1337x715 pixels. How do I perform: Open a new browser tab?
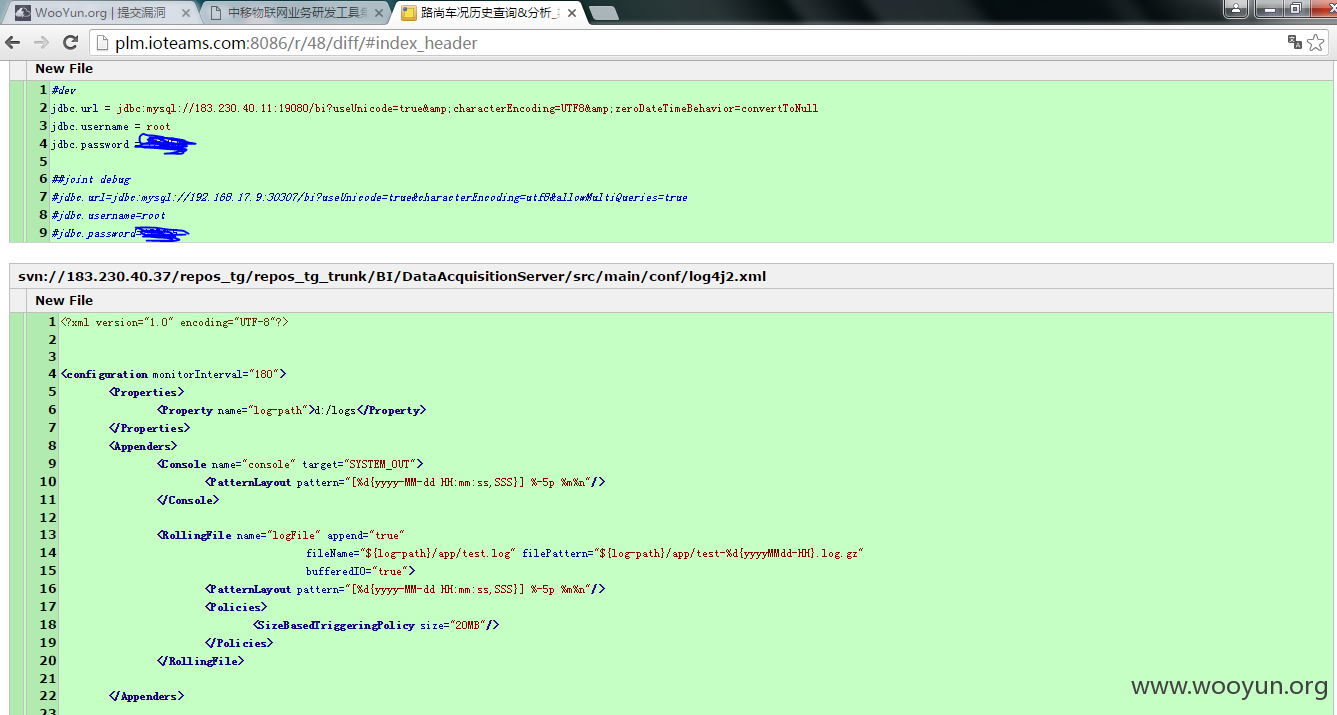[x=603, y=13]
